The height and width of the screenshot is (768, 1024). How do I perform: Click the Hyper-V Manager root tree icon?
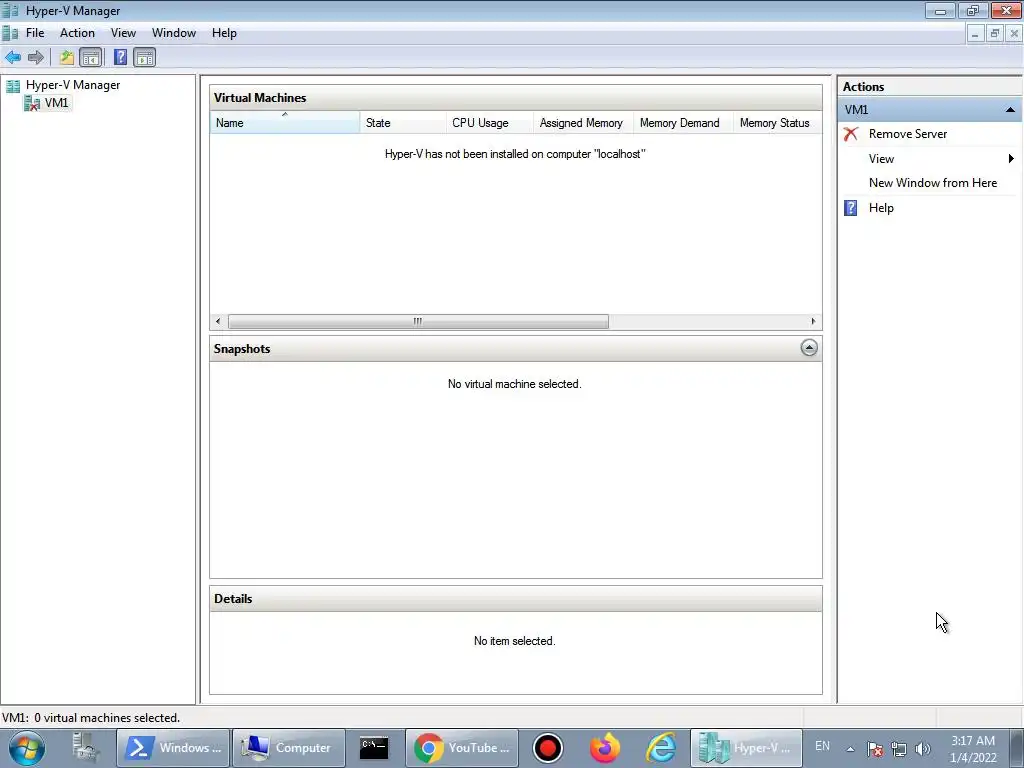(x=13, y=86)
